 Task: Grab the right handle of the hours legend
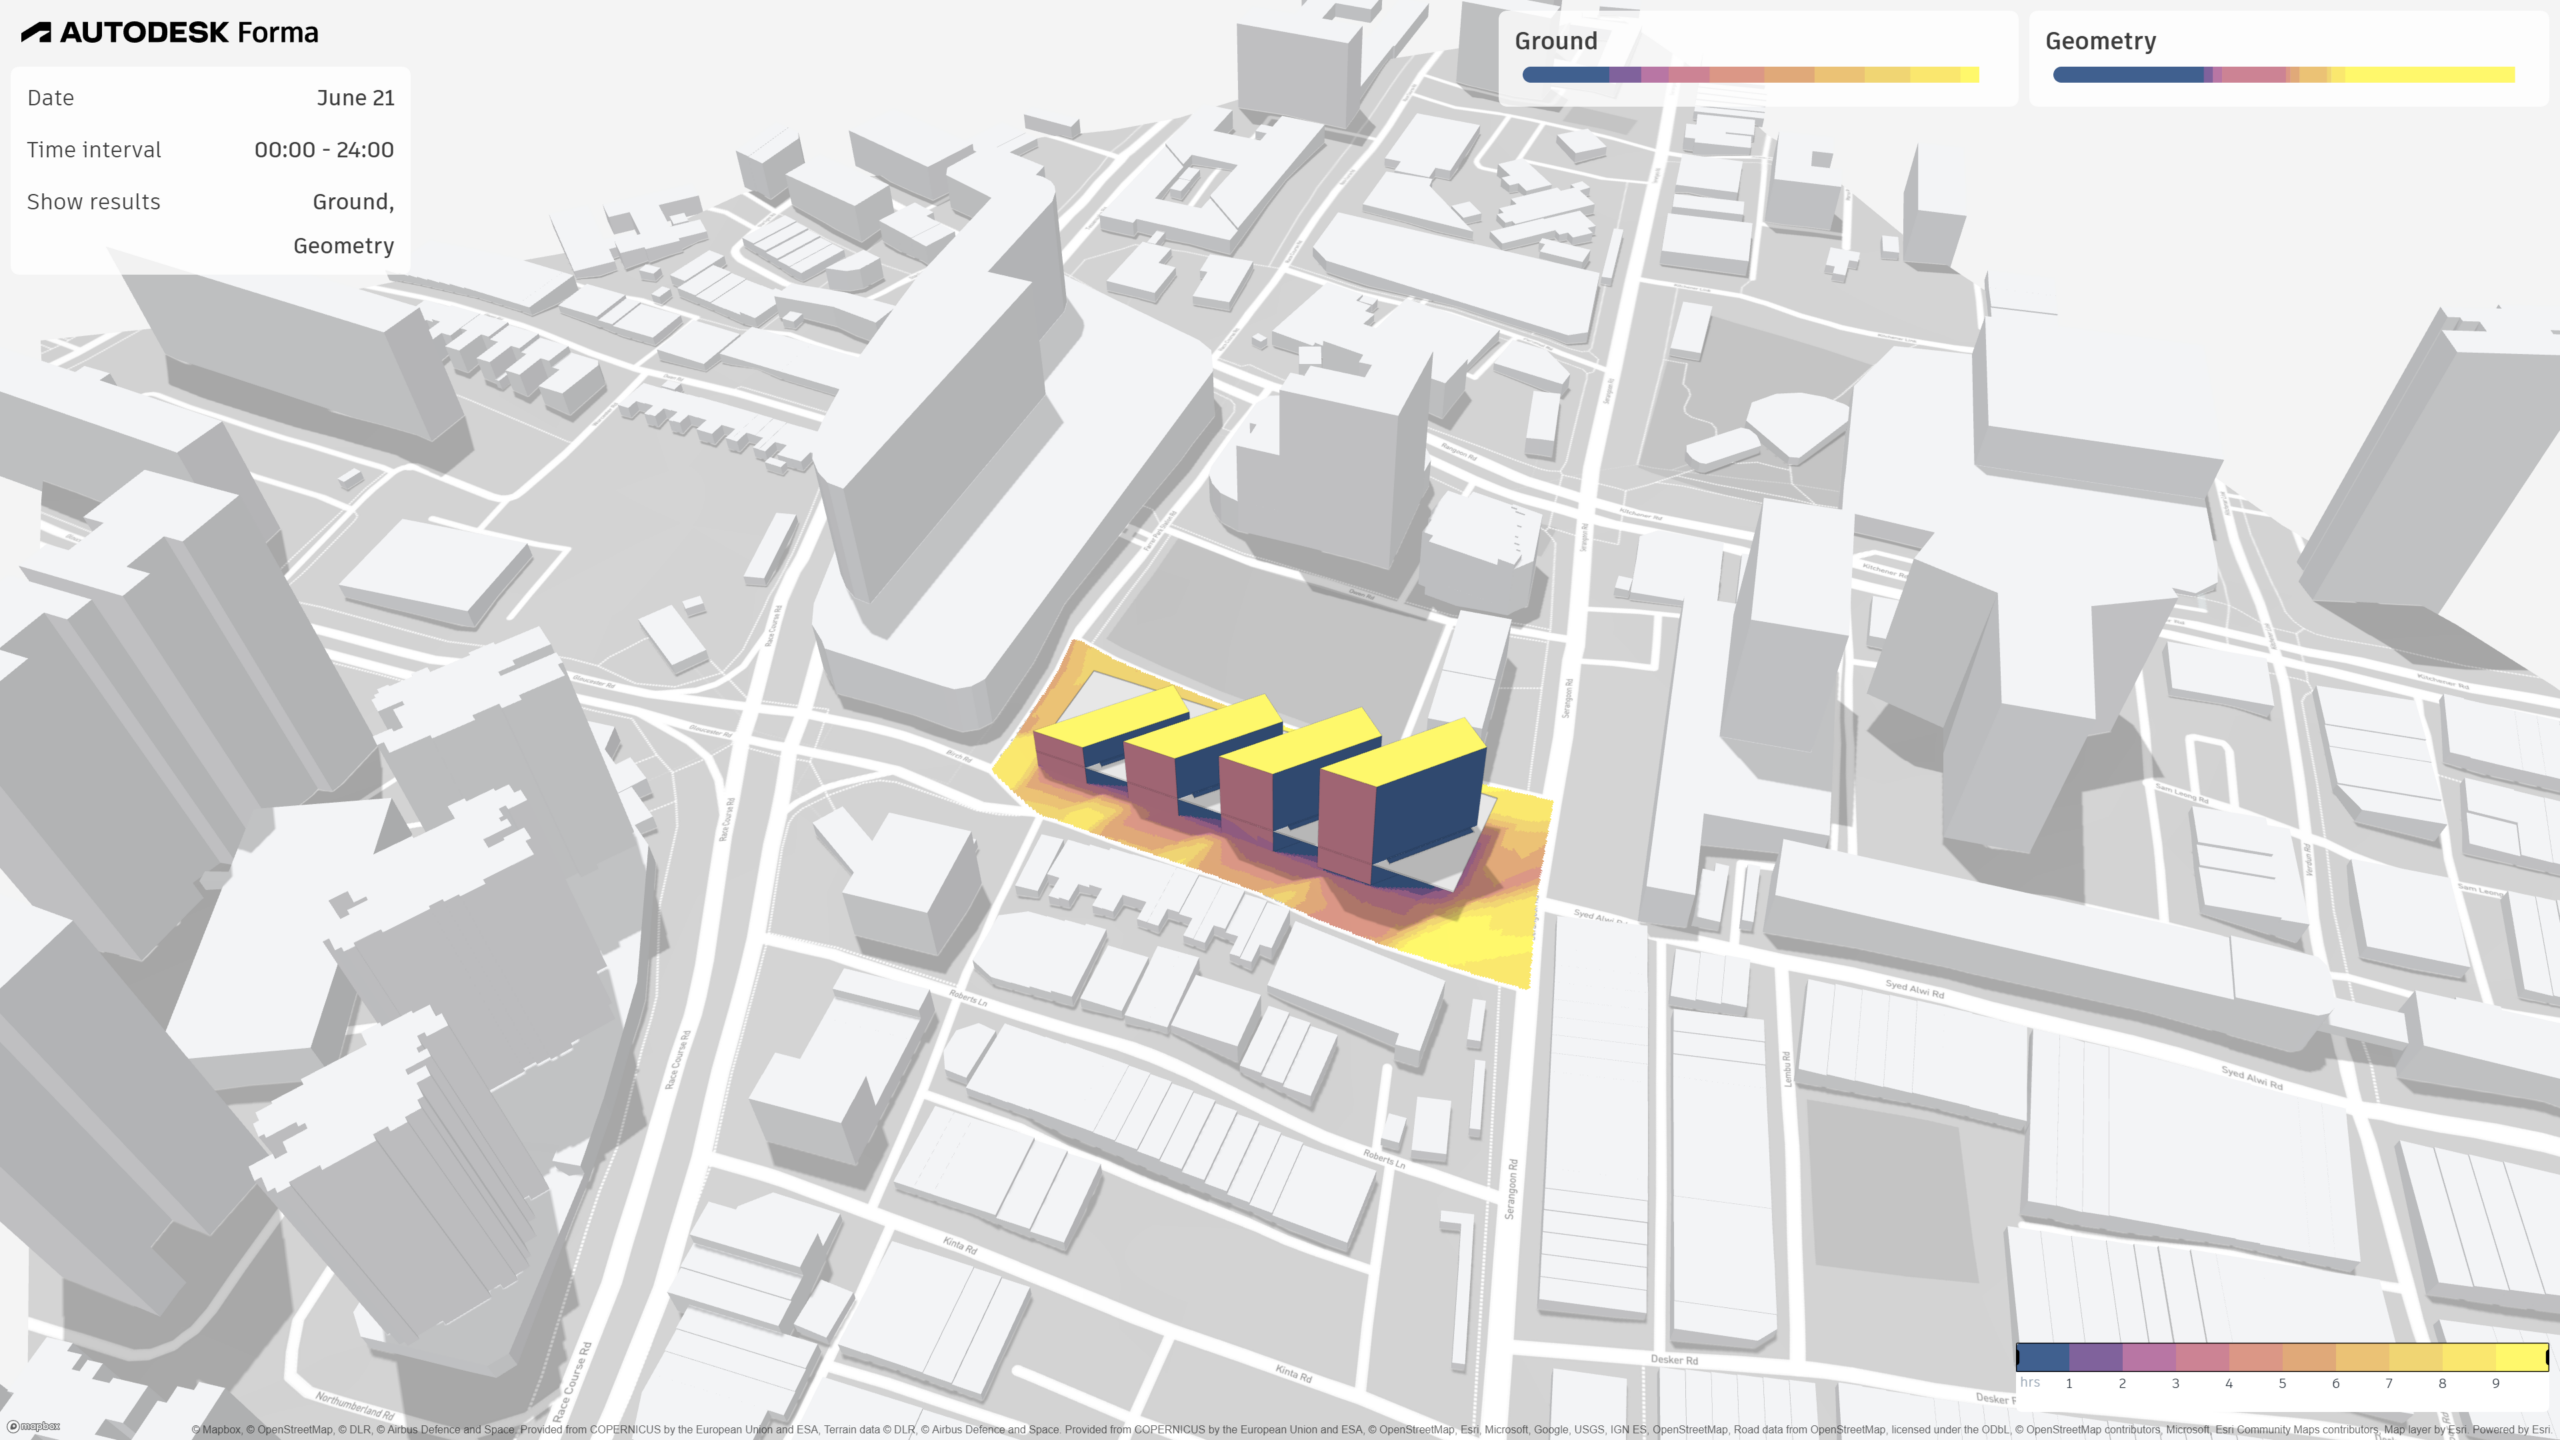point(2546,1357)
